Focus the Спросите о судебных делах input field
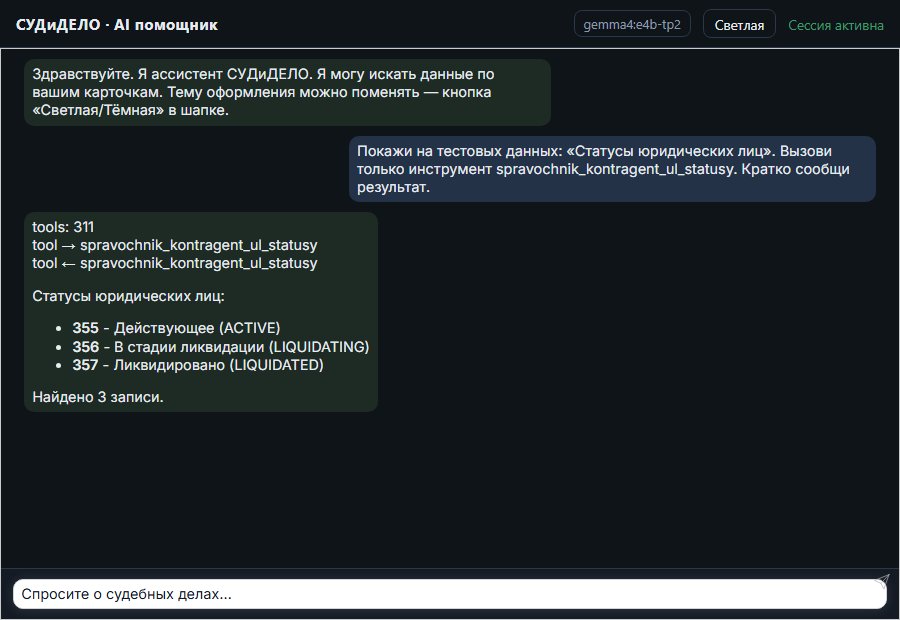Image resolution: width=900 pixels, height=620 pixels. (x=449, y=594)
